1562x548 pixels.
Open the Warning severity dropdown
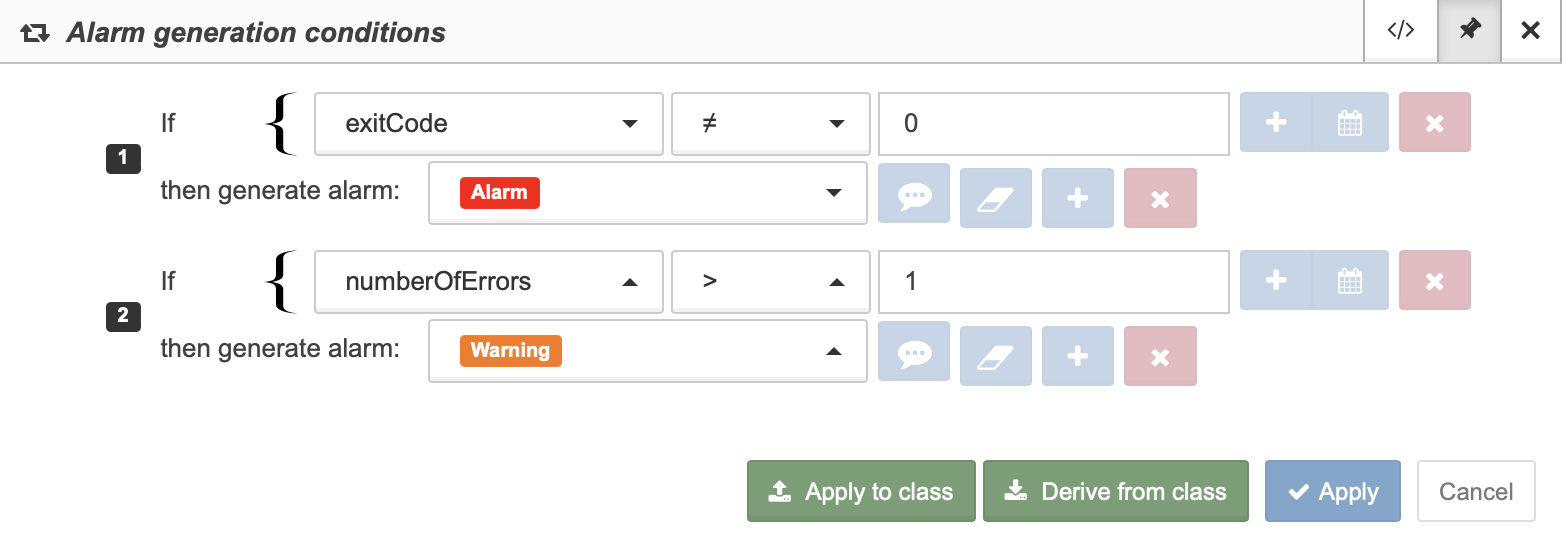(x=647, y=351)
